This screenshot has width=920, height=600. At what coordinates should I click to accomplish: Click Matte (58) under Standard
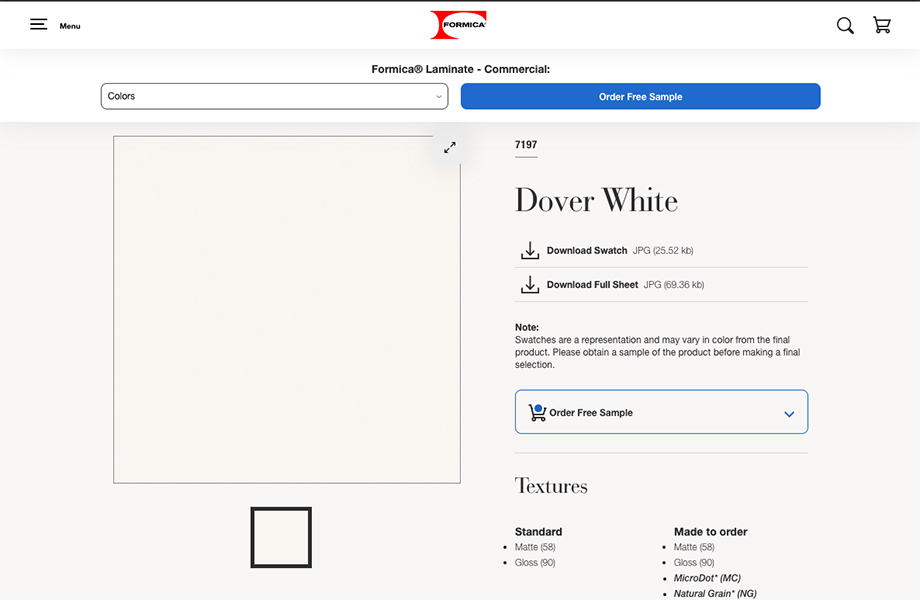point(535,547)
